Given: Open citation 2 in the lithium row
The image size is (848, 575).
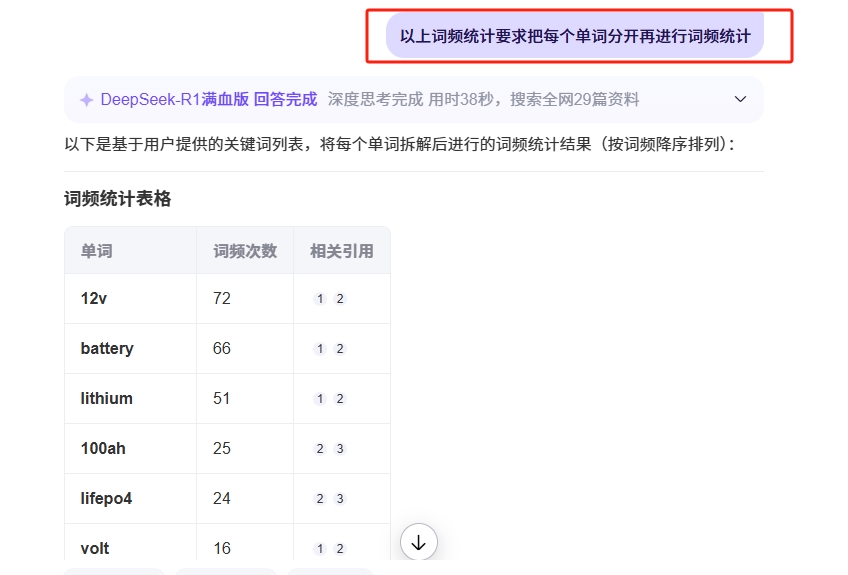Looking at the screenshot, I should (340, 399).
